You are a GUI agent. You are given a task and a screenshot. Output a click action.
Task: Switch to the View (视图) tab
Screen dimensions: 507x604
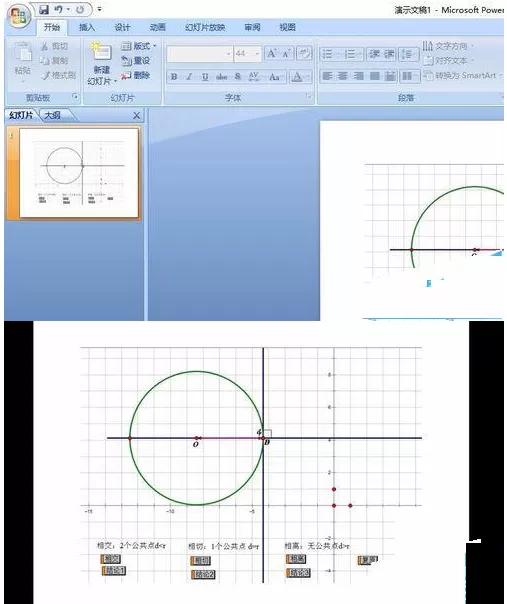coord(287,27)
